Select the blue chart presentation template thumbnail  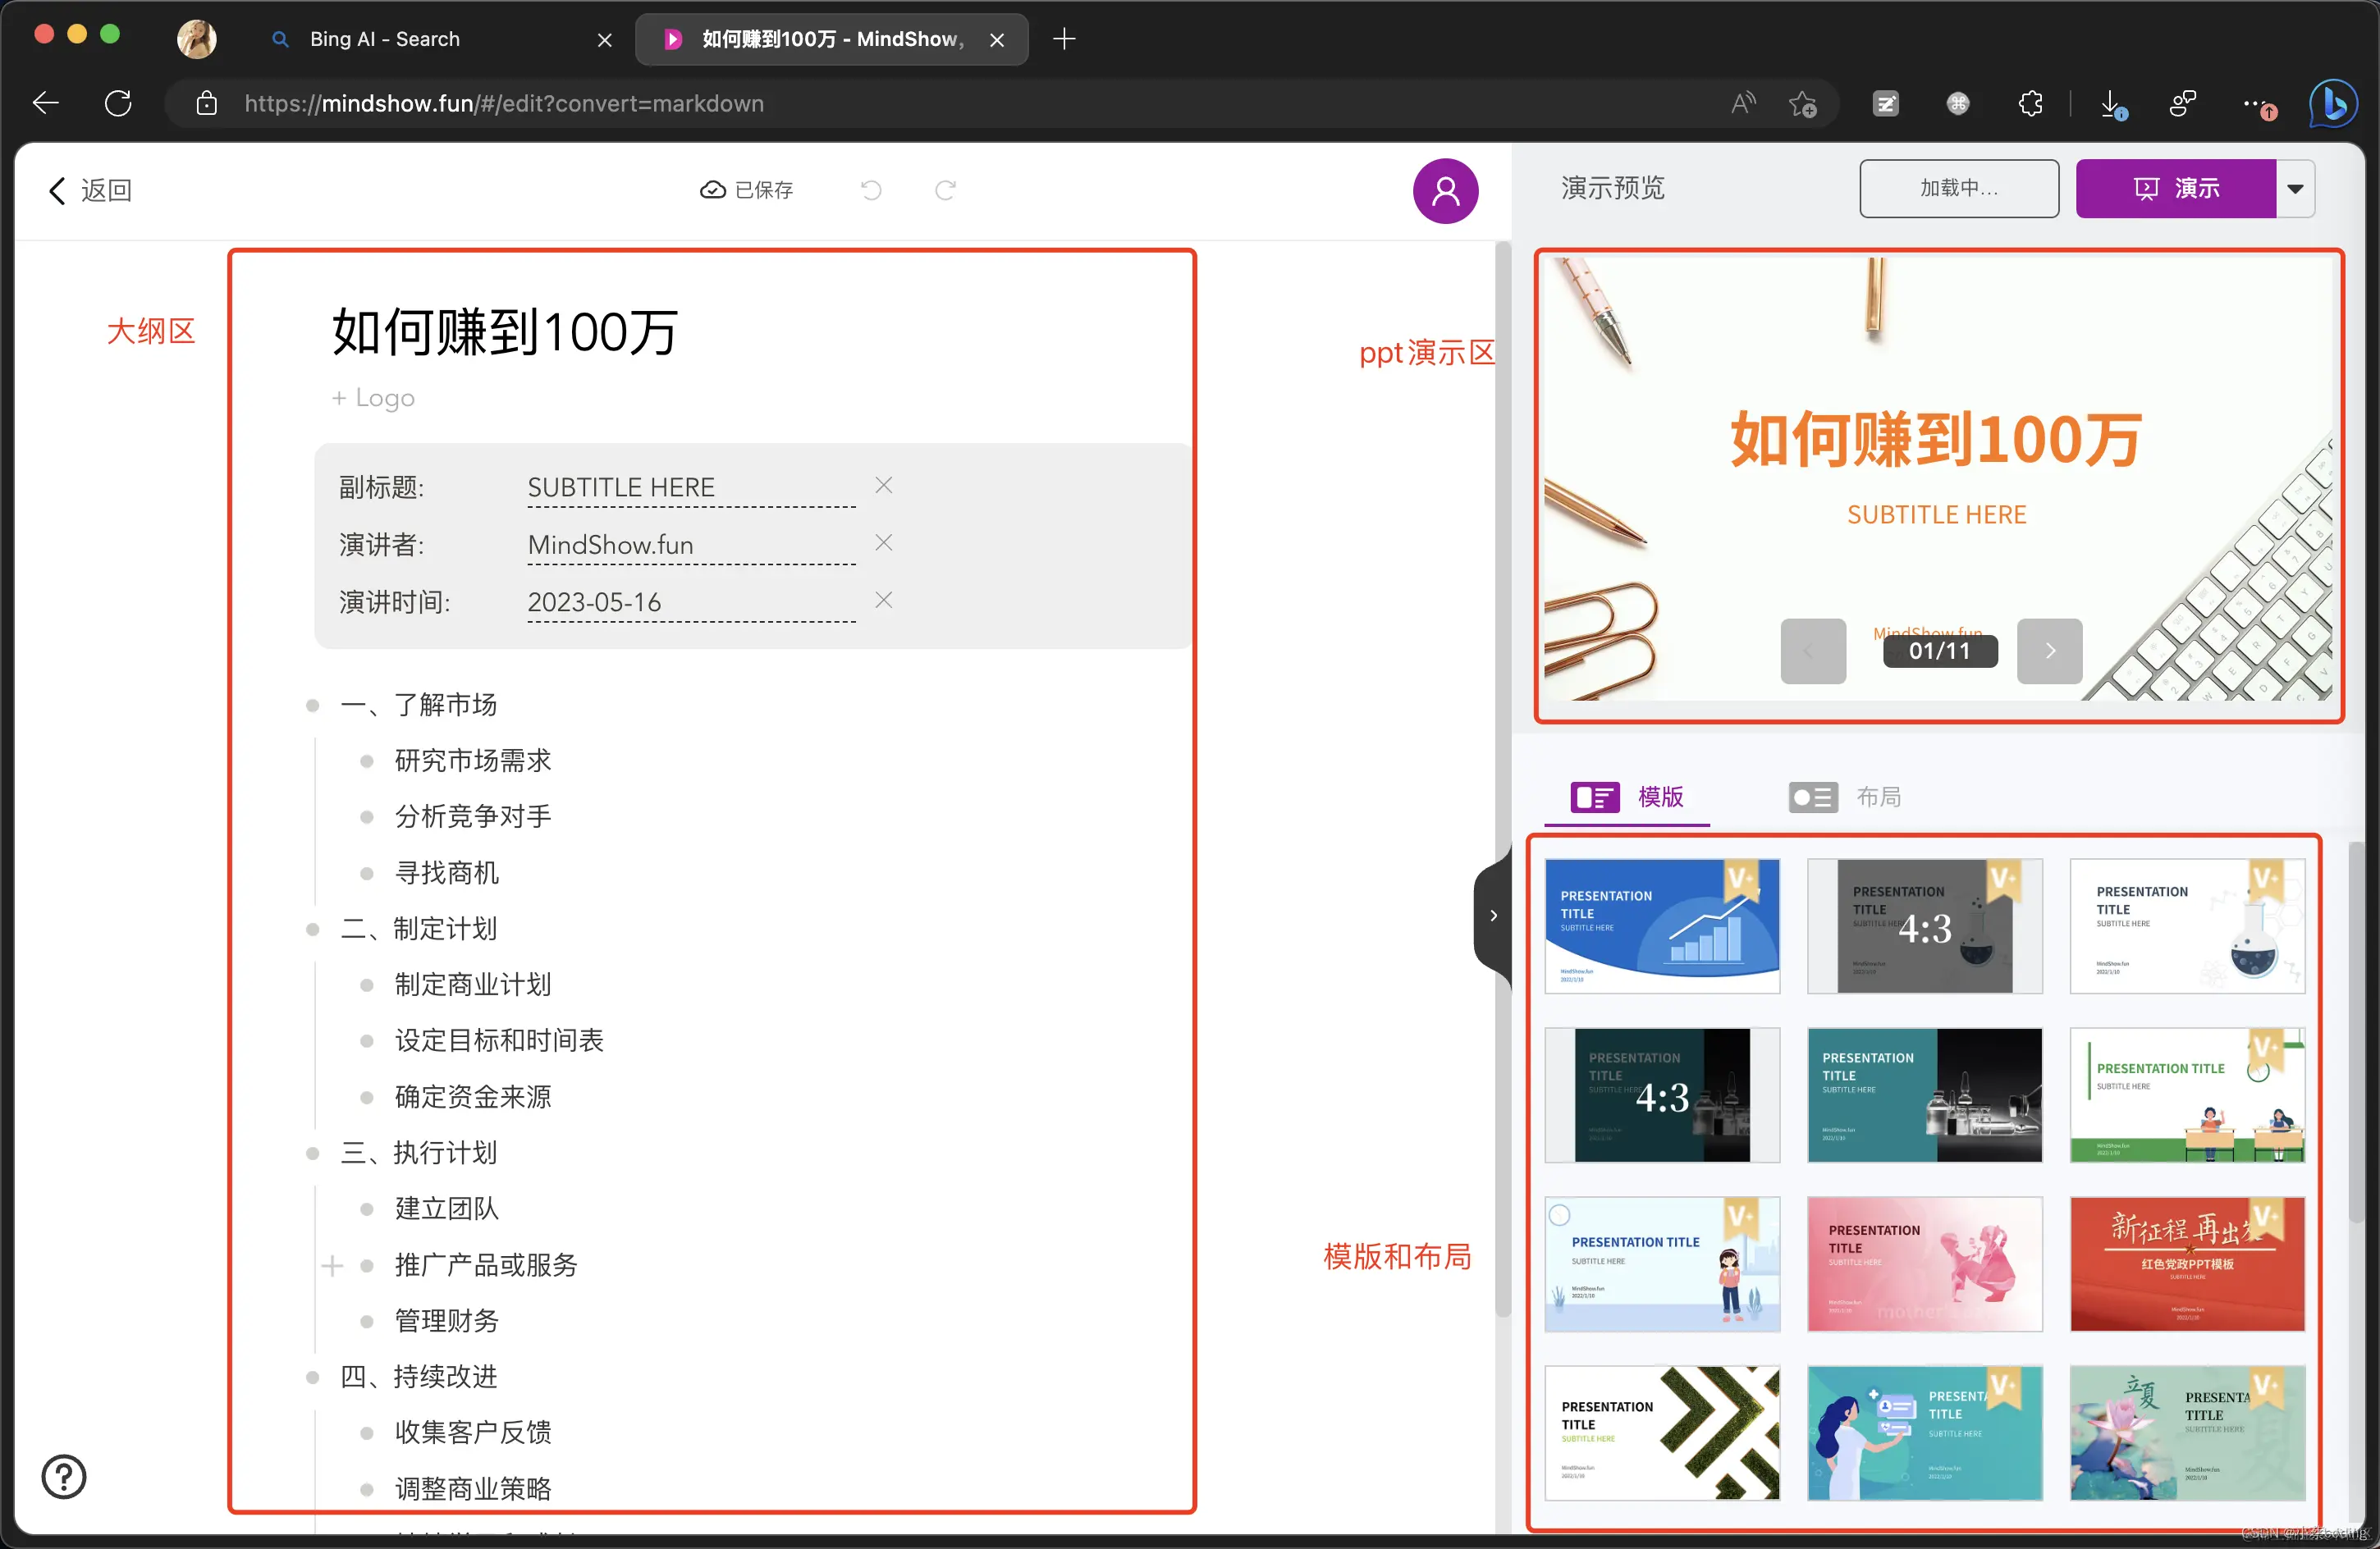click(1661, 926)
